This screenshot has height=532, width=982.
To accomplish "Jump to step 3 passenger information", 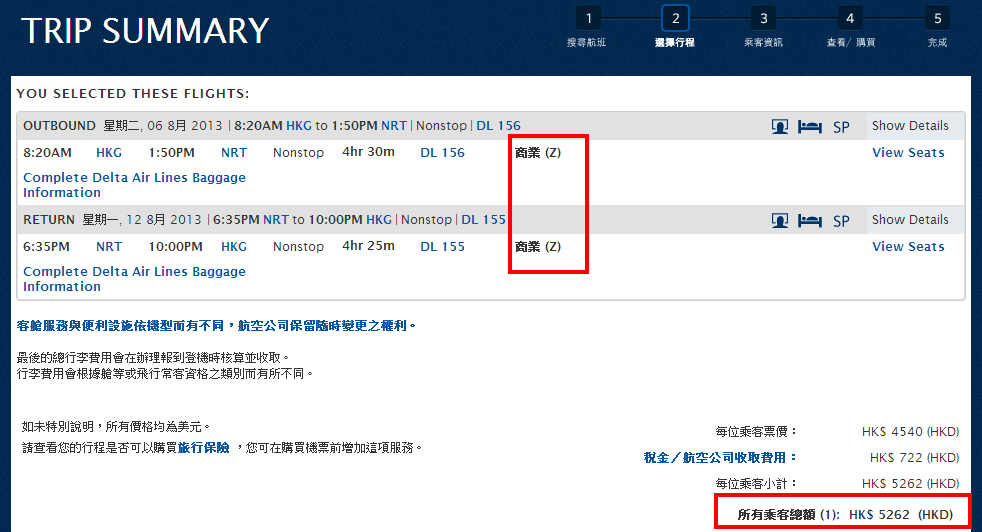I will 763,18.
